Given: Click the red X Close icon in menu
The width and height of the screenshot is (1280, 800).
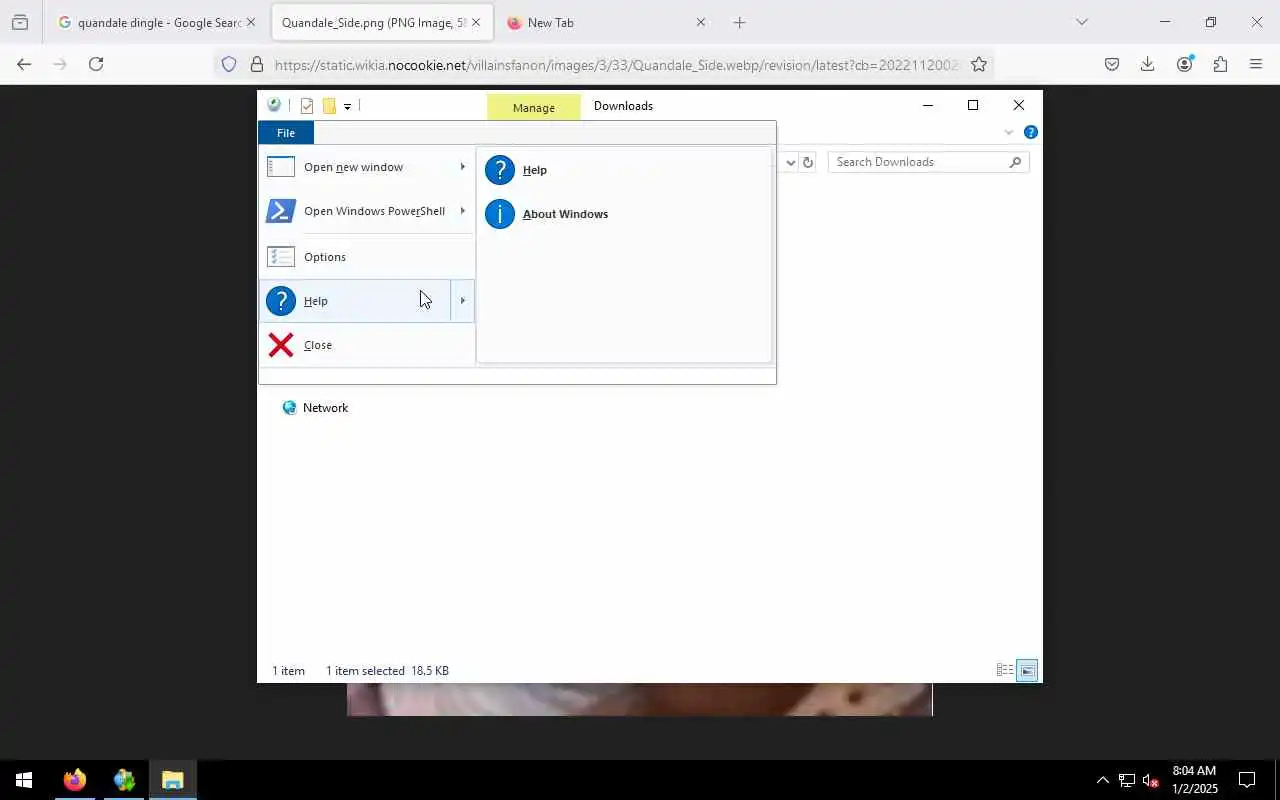Looking at the screenshot, I should [281, 345].
